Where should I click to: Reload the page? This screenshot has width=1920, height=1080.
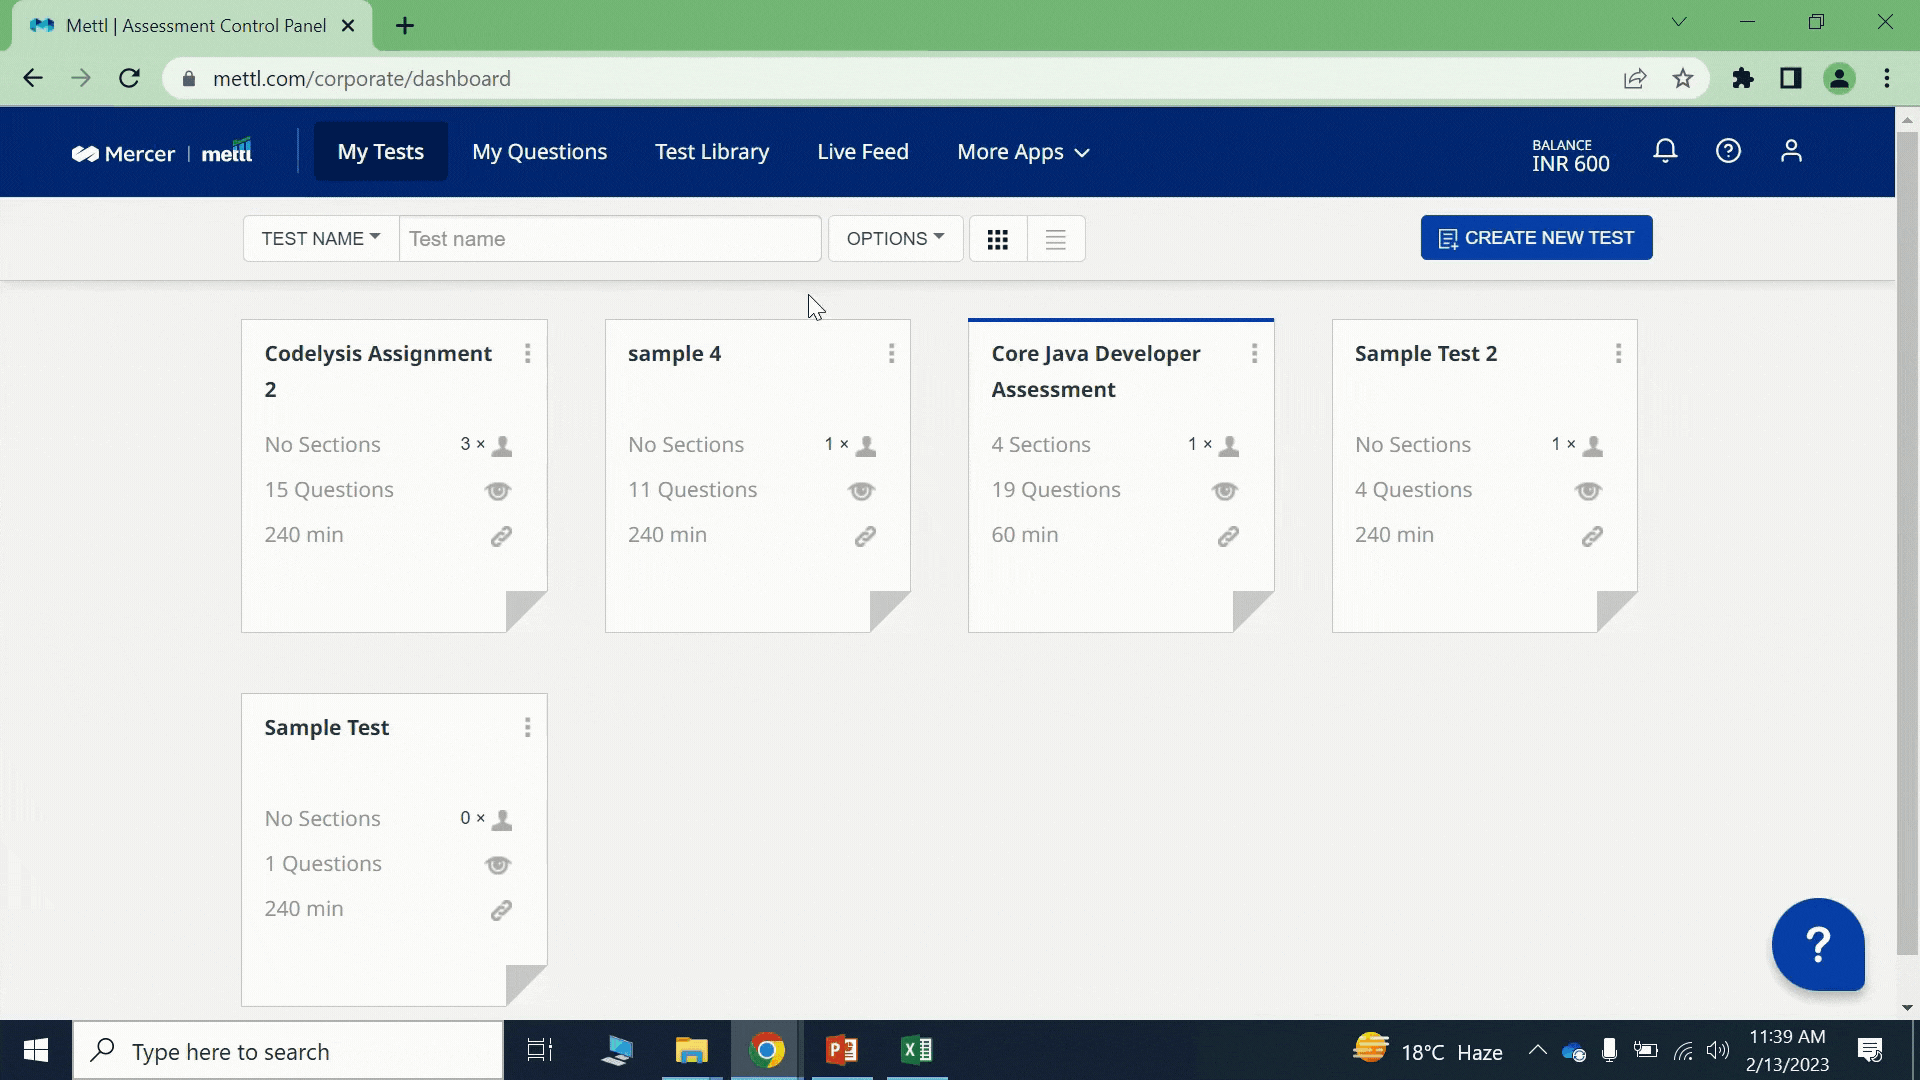click(129, 78)
